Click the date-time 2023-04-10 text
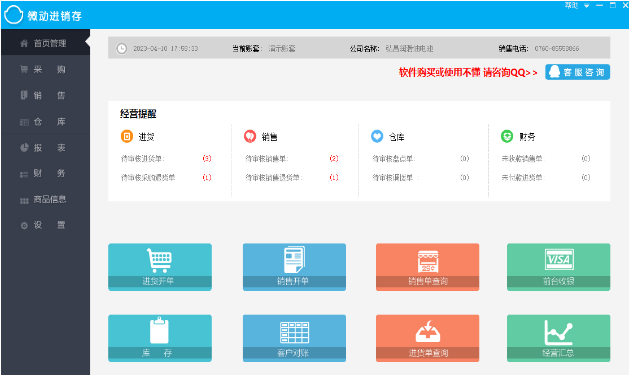This screenshot has height=375, width=629. (x=166, y=49)
